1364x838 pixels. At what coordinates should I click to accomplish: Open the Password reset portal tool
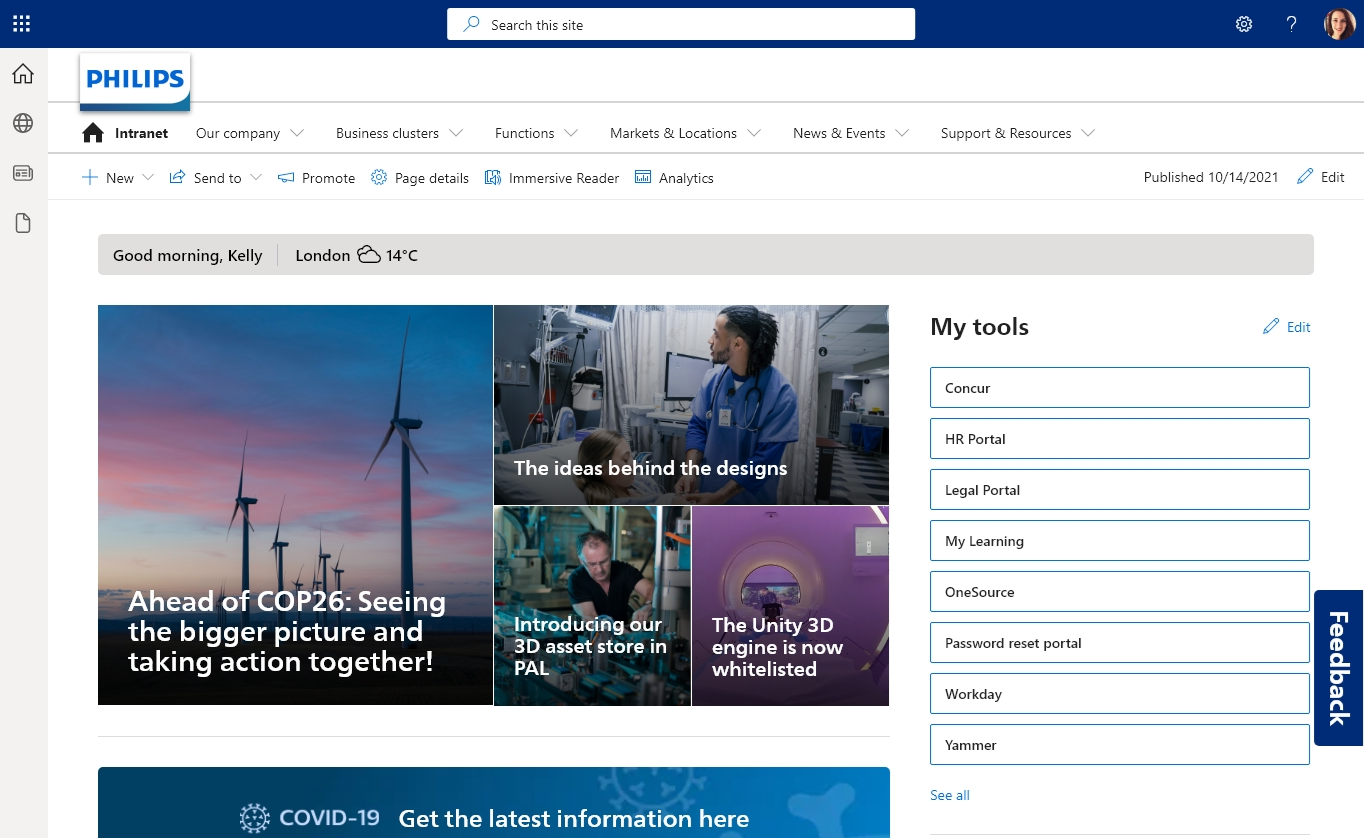coord(1120,642)
